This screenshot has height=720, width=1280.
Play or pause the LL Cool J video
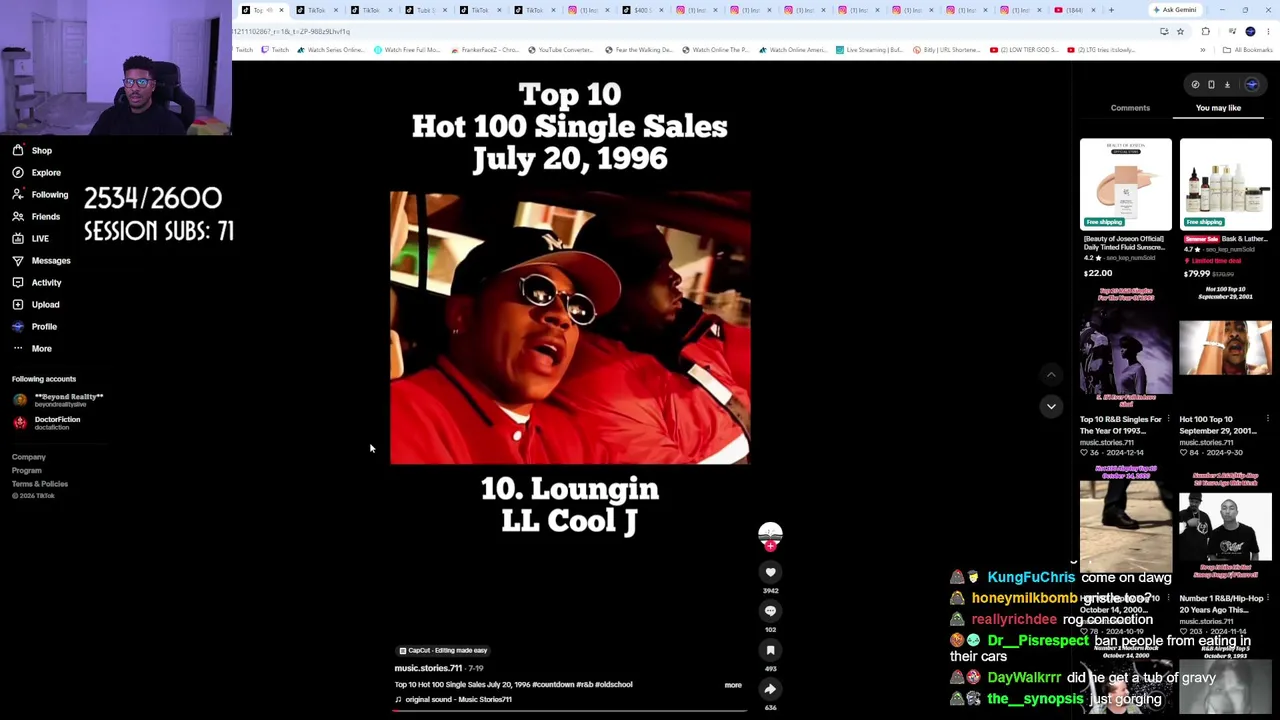coord(570,328)
